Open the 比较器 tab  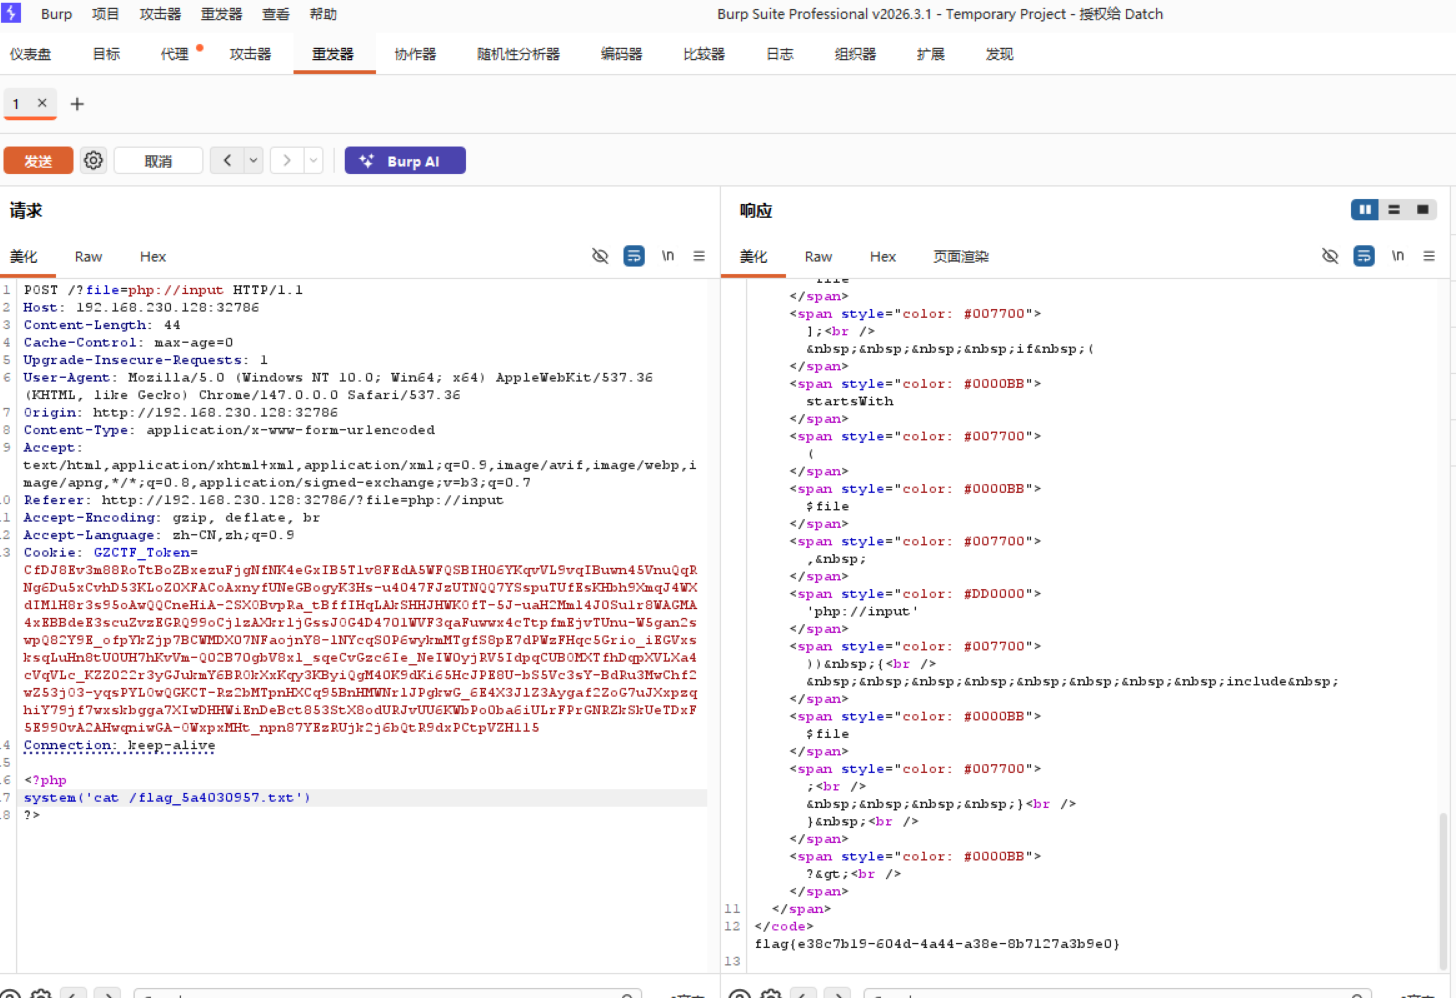[x=704, y=54]
